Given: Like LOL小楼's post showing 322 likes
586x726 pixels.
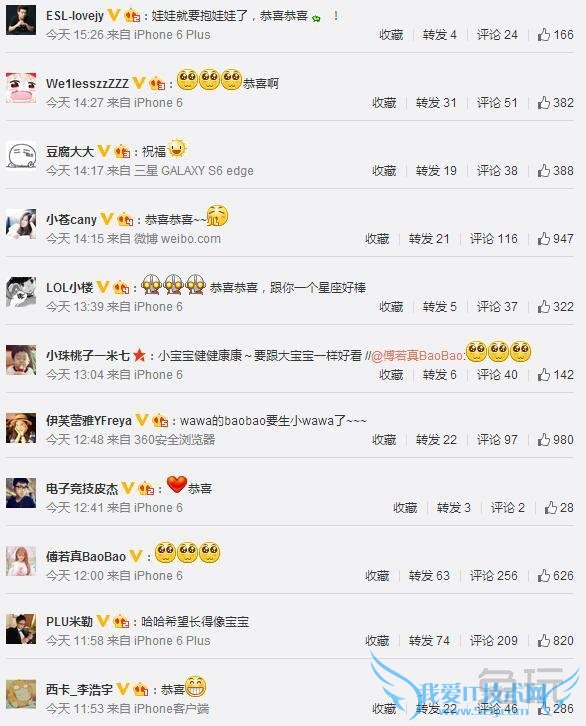Looking at the screenshot, I should click(544, 307).
